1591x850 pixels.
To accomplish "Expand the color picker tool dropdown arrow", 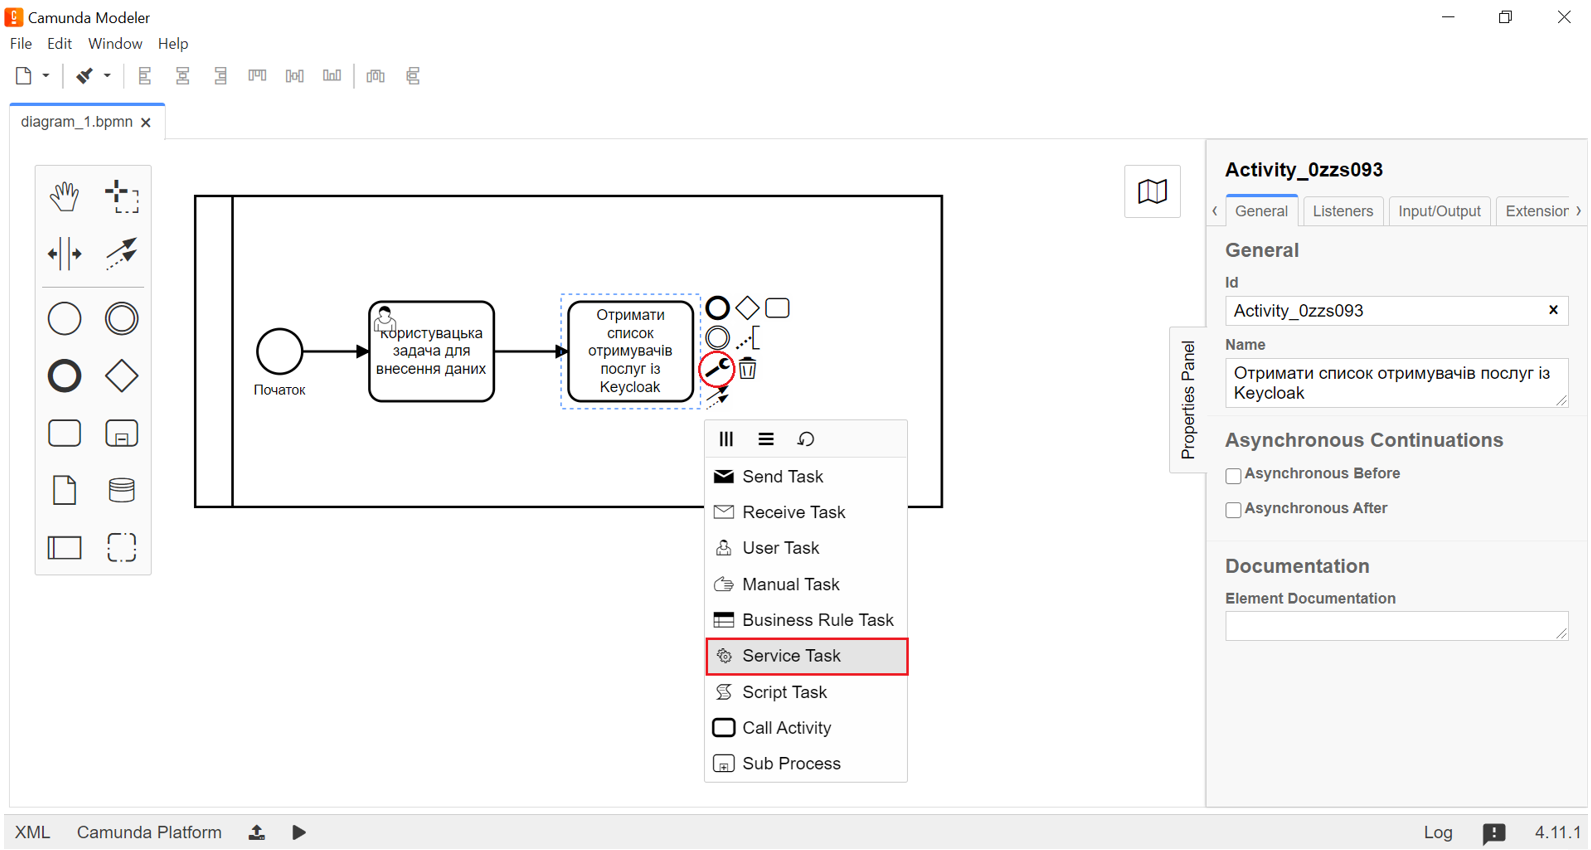I will coord(107,76).
